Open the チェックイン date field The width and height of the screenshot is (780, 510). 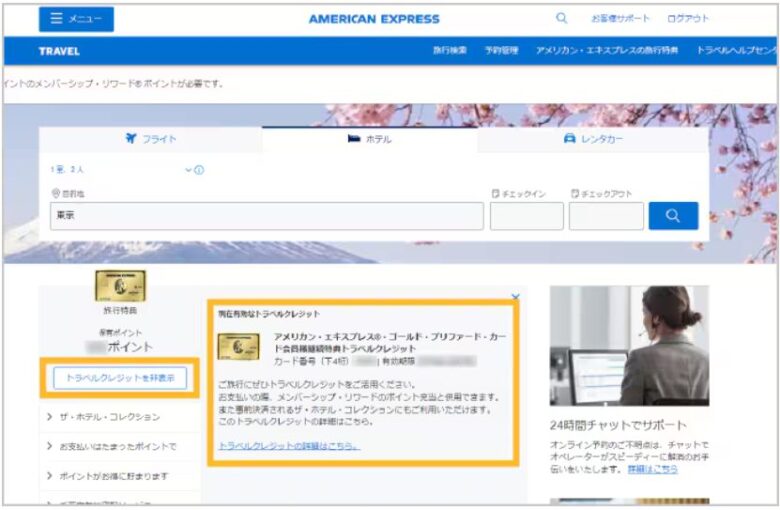click(527, 216)
